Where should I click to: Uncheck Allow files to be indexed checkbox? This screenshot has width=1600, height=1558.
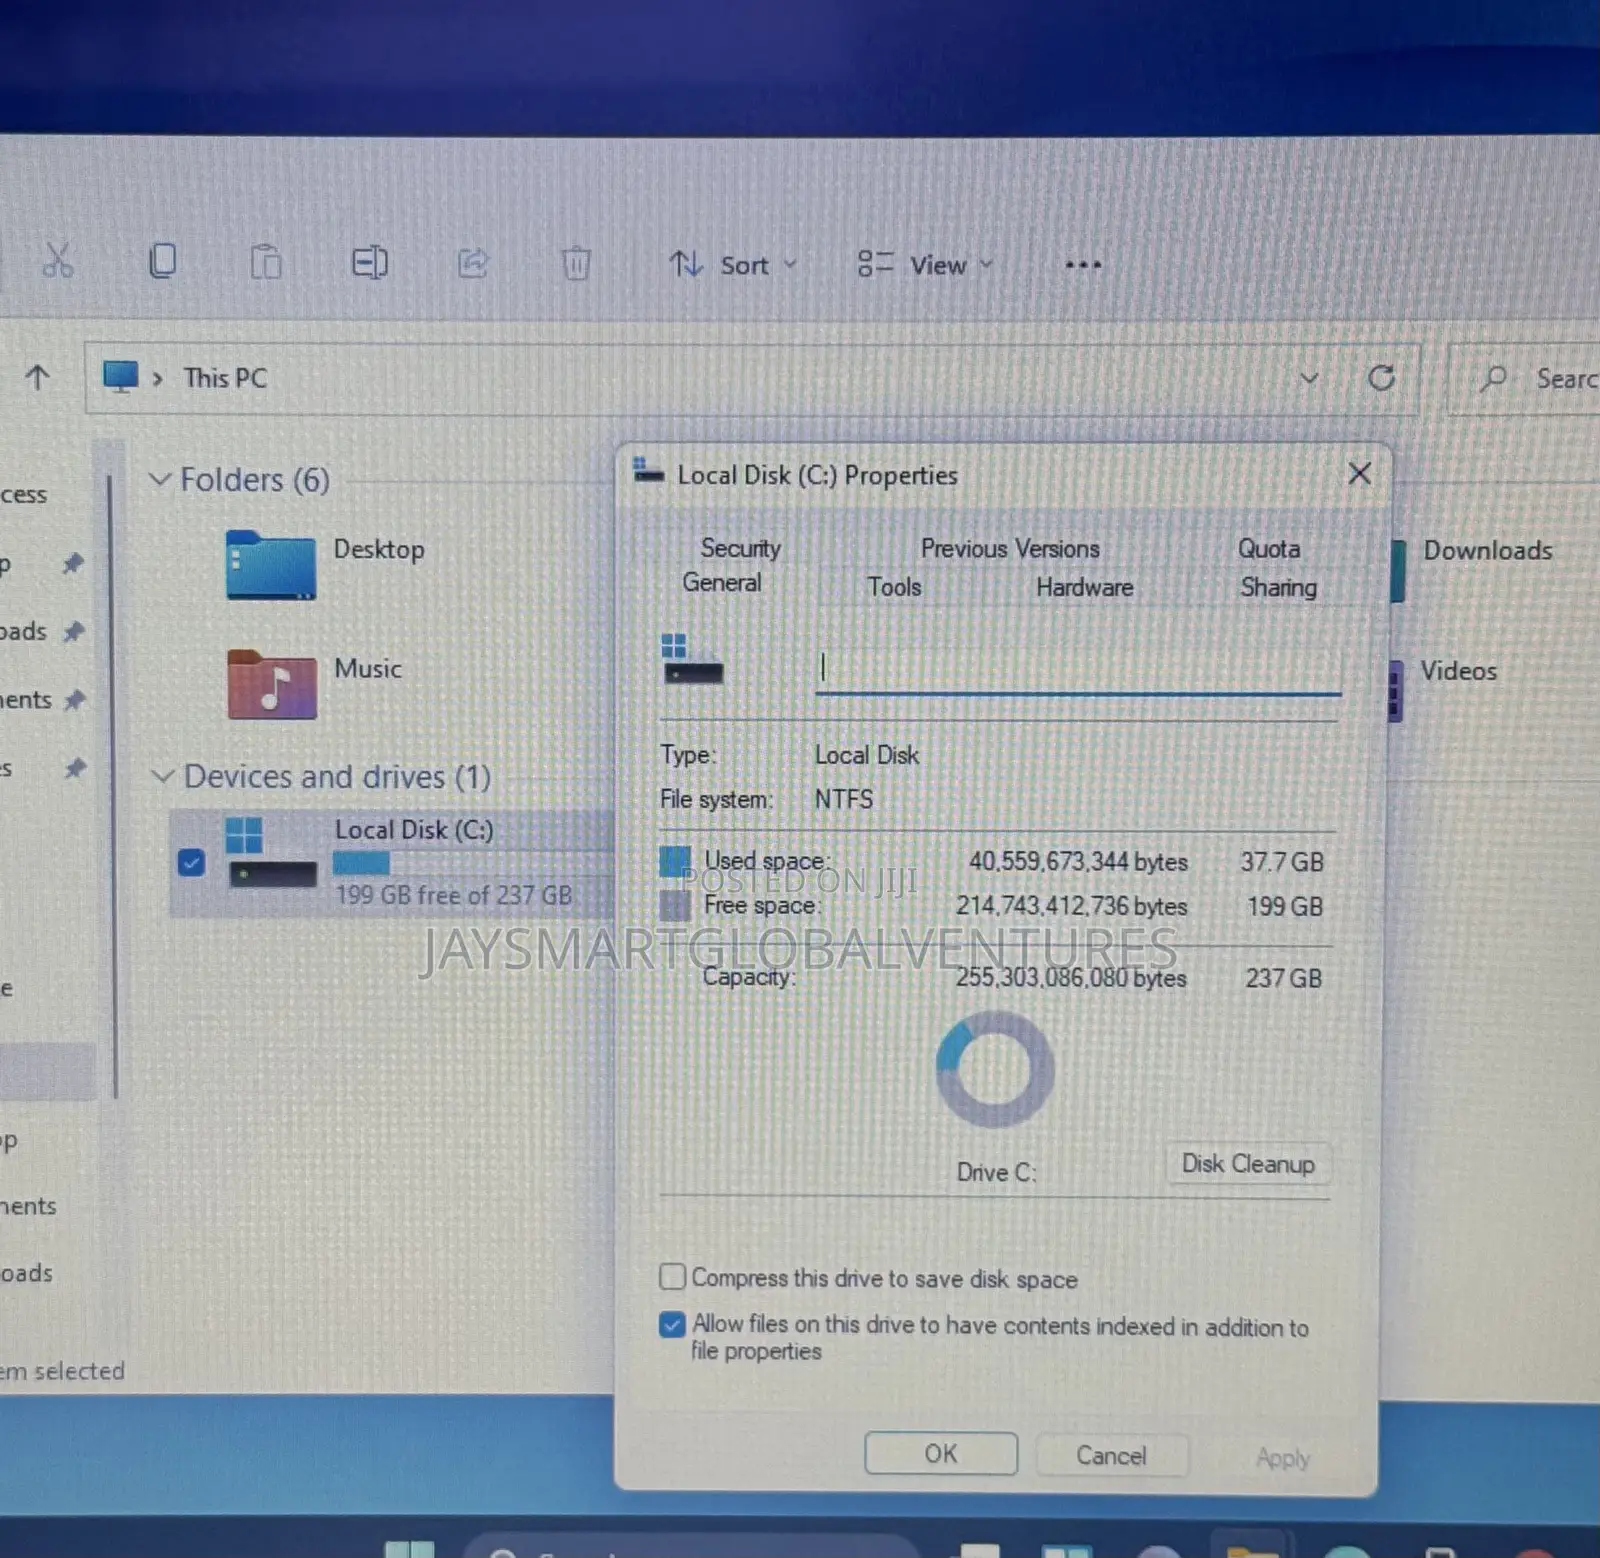click(x=673, y=1324)
